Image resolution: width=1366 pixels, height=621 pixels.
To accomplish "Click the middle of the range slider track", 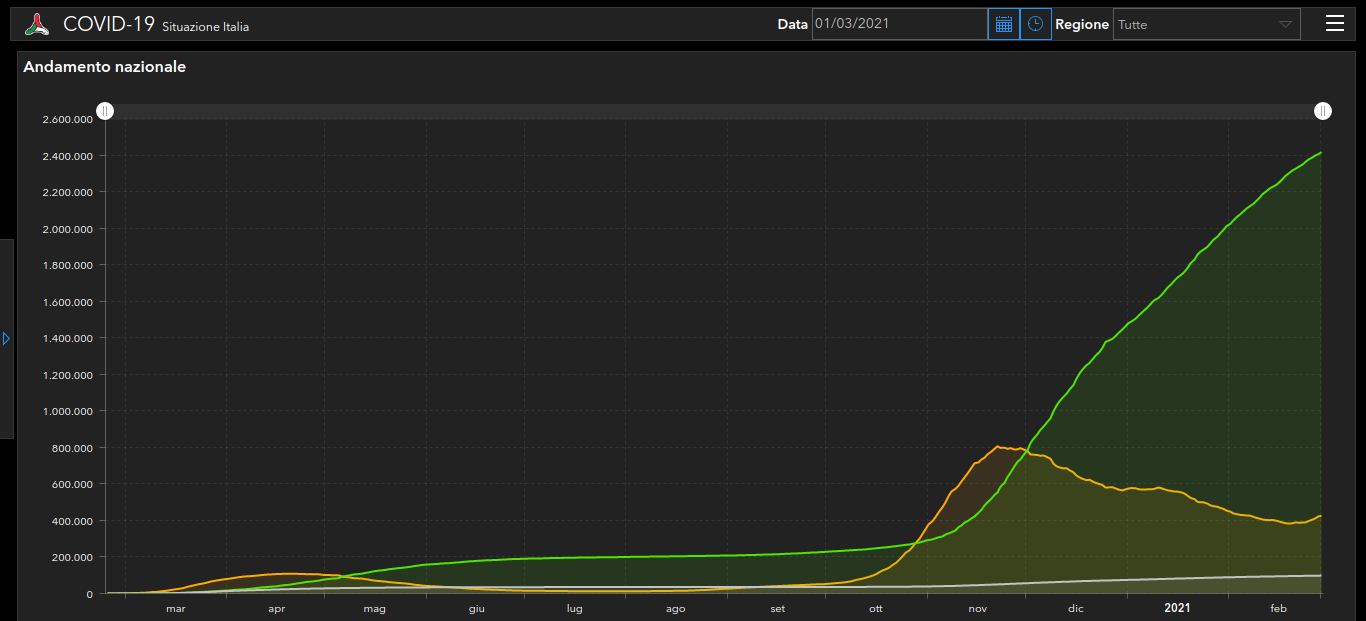I will (x=713, y=111).
